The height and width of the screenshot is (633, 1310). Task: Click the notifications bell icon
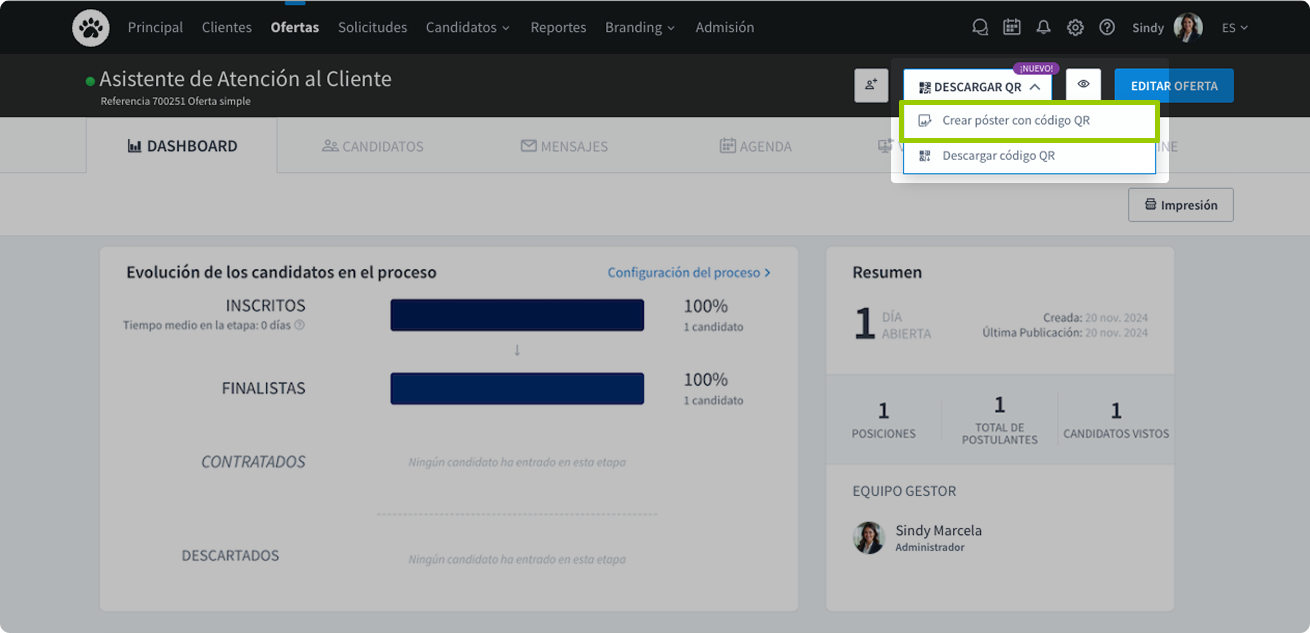pos(1043,28)
